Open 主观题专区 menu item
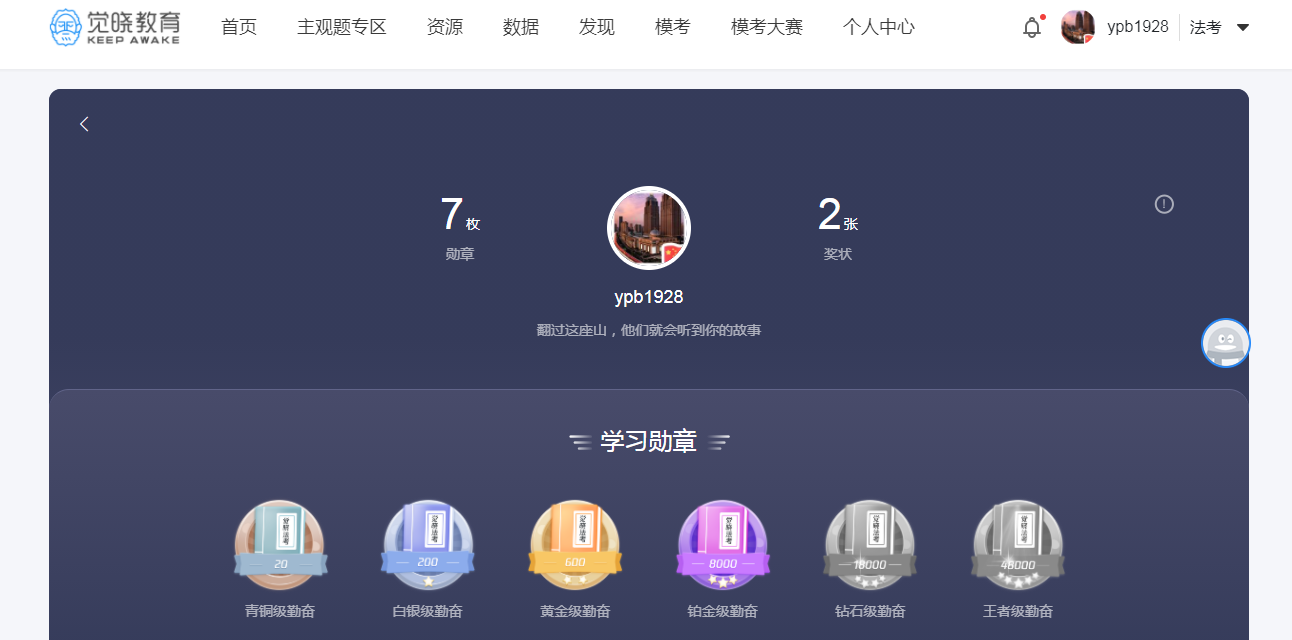The height and width of the screenshot is (640, 1292). [342, 27]
